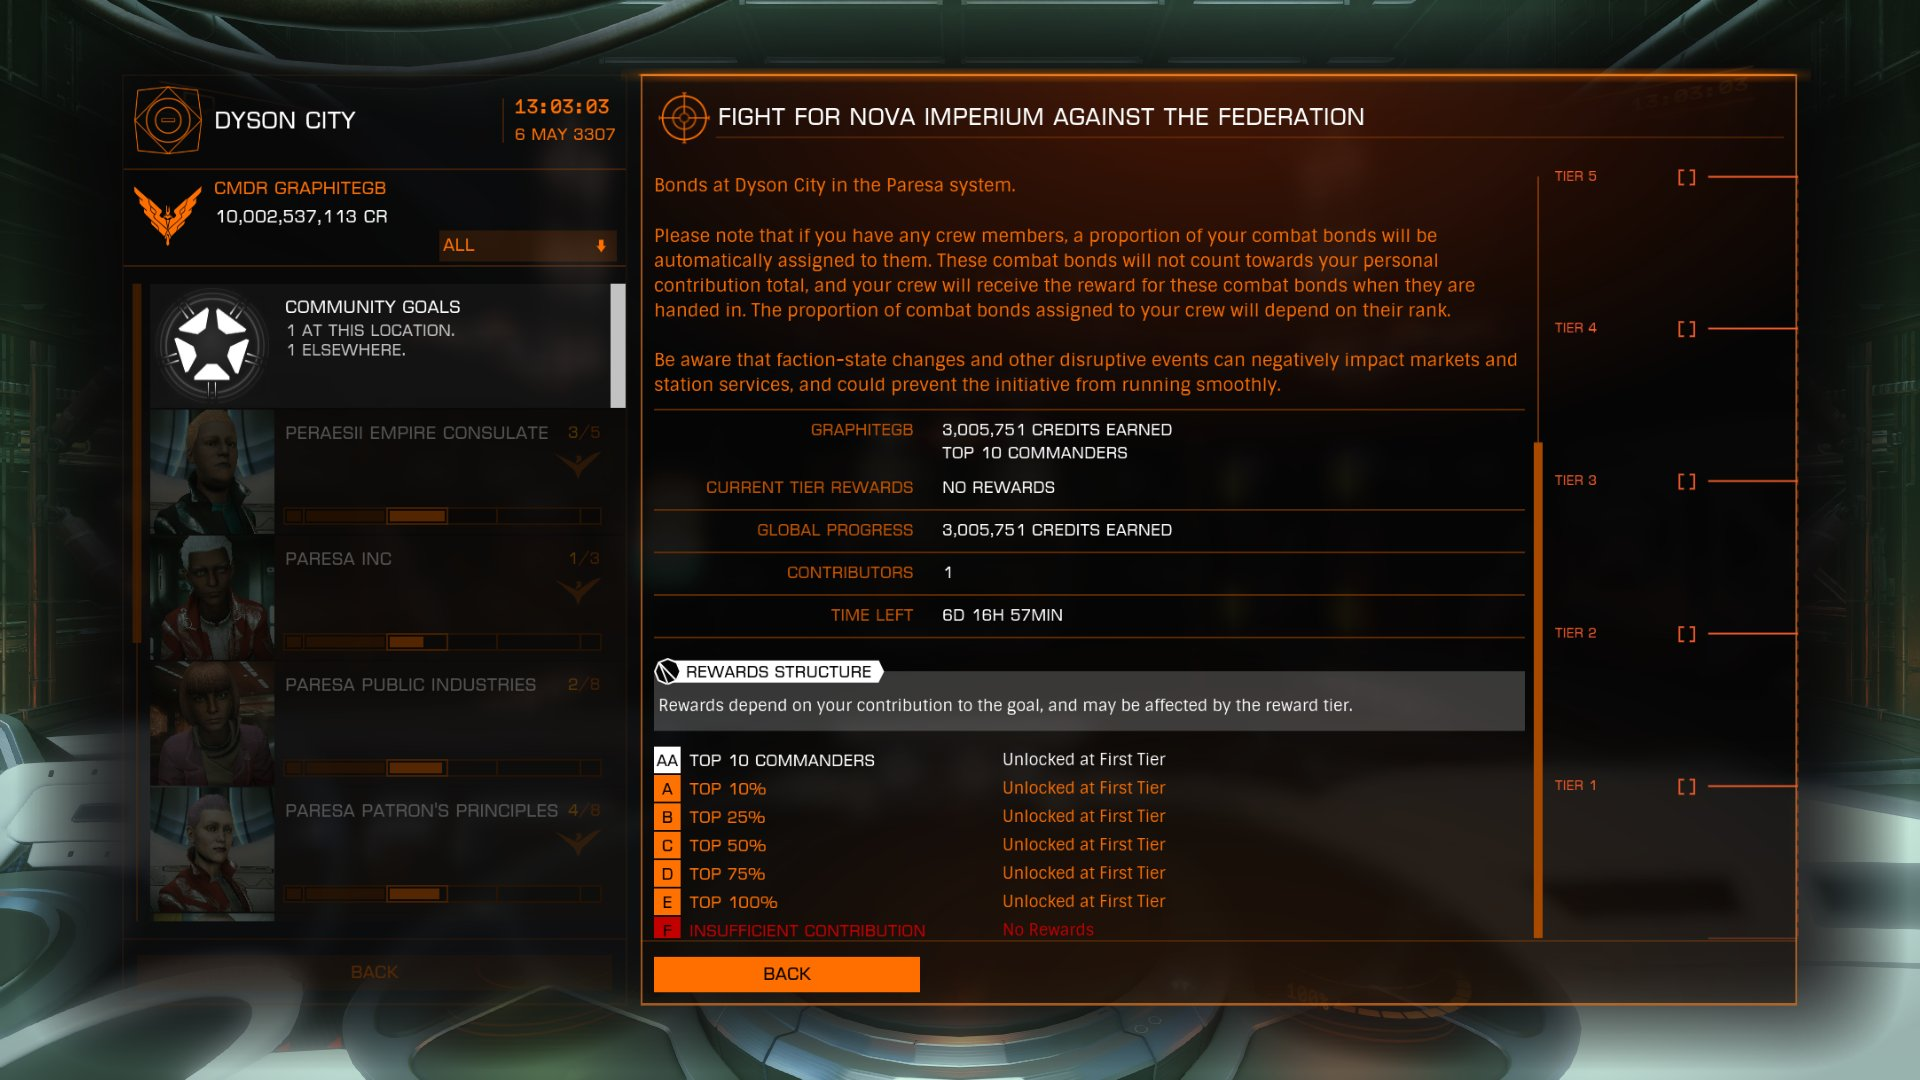Click the combat target crosshair title icon
1920x1080 pixels.
click(684, 118)
